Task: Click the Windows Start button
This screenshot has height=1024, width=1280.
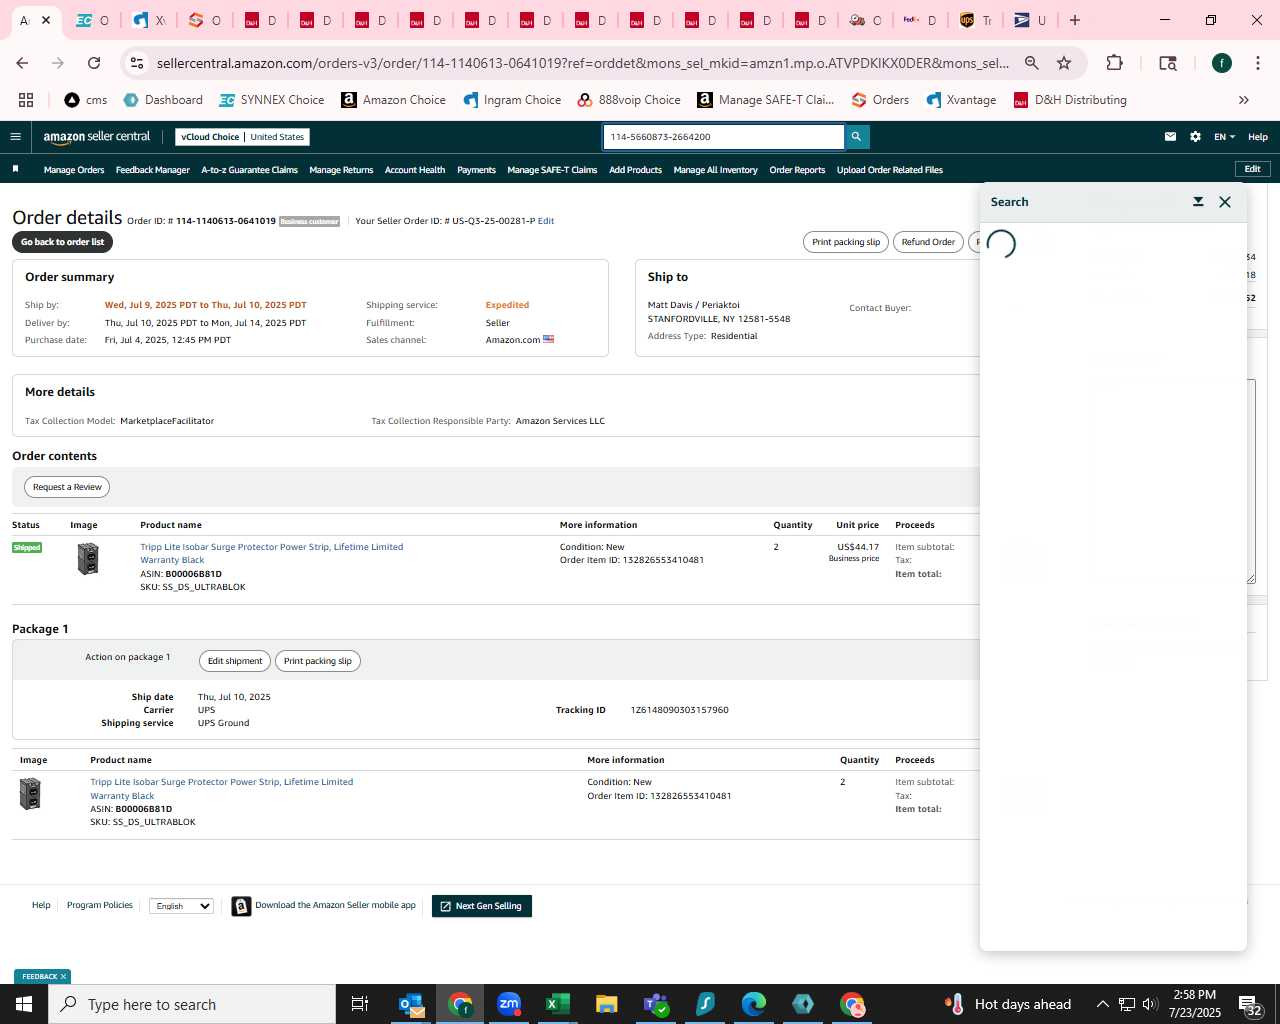Action: click(24, 1004)
